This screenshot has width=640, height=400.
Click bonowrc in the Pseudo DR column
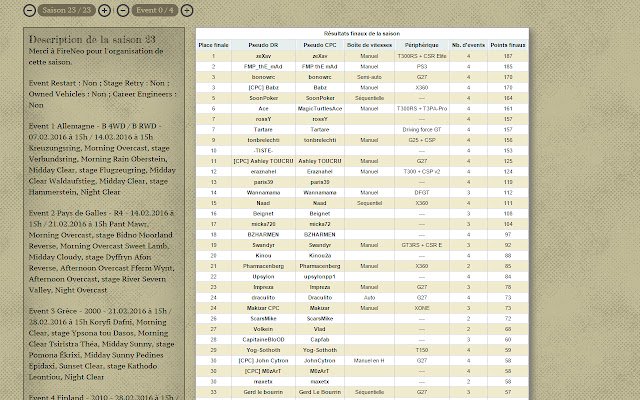tap(263, 77)
